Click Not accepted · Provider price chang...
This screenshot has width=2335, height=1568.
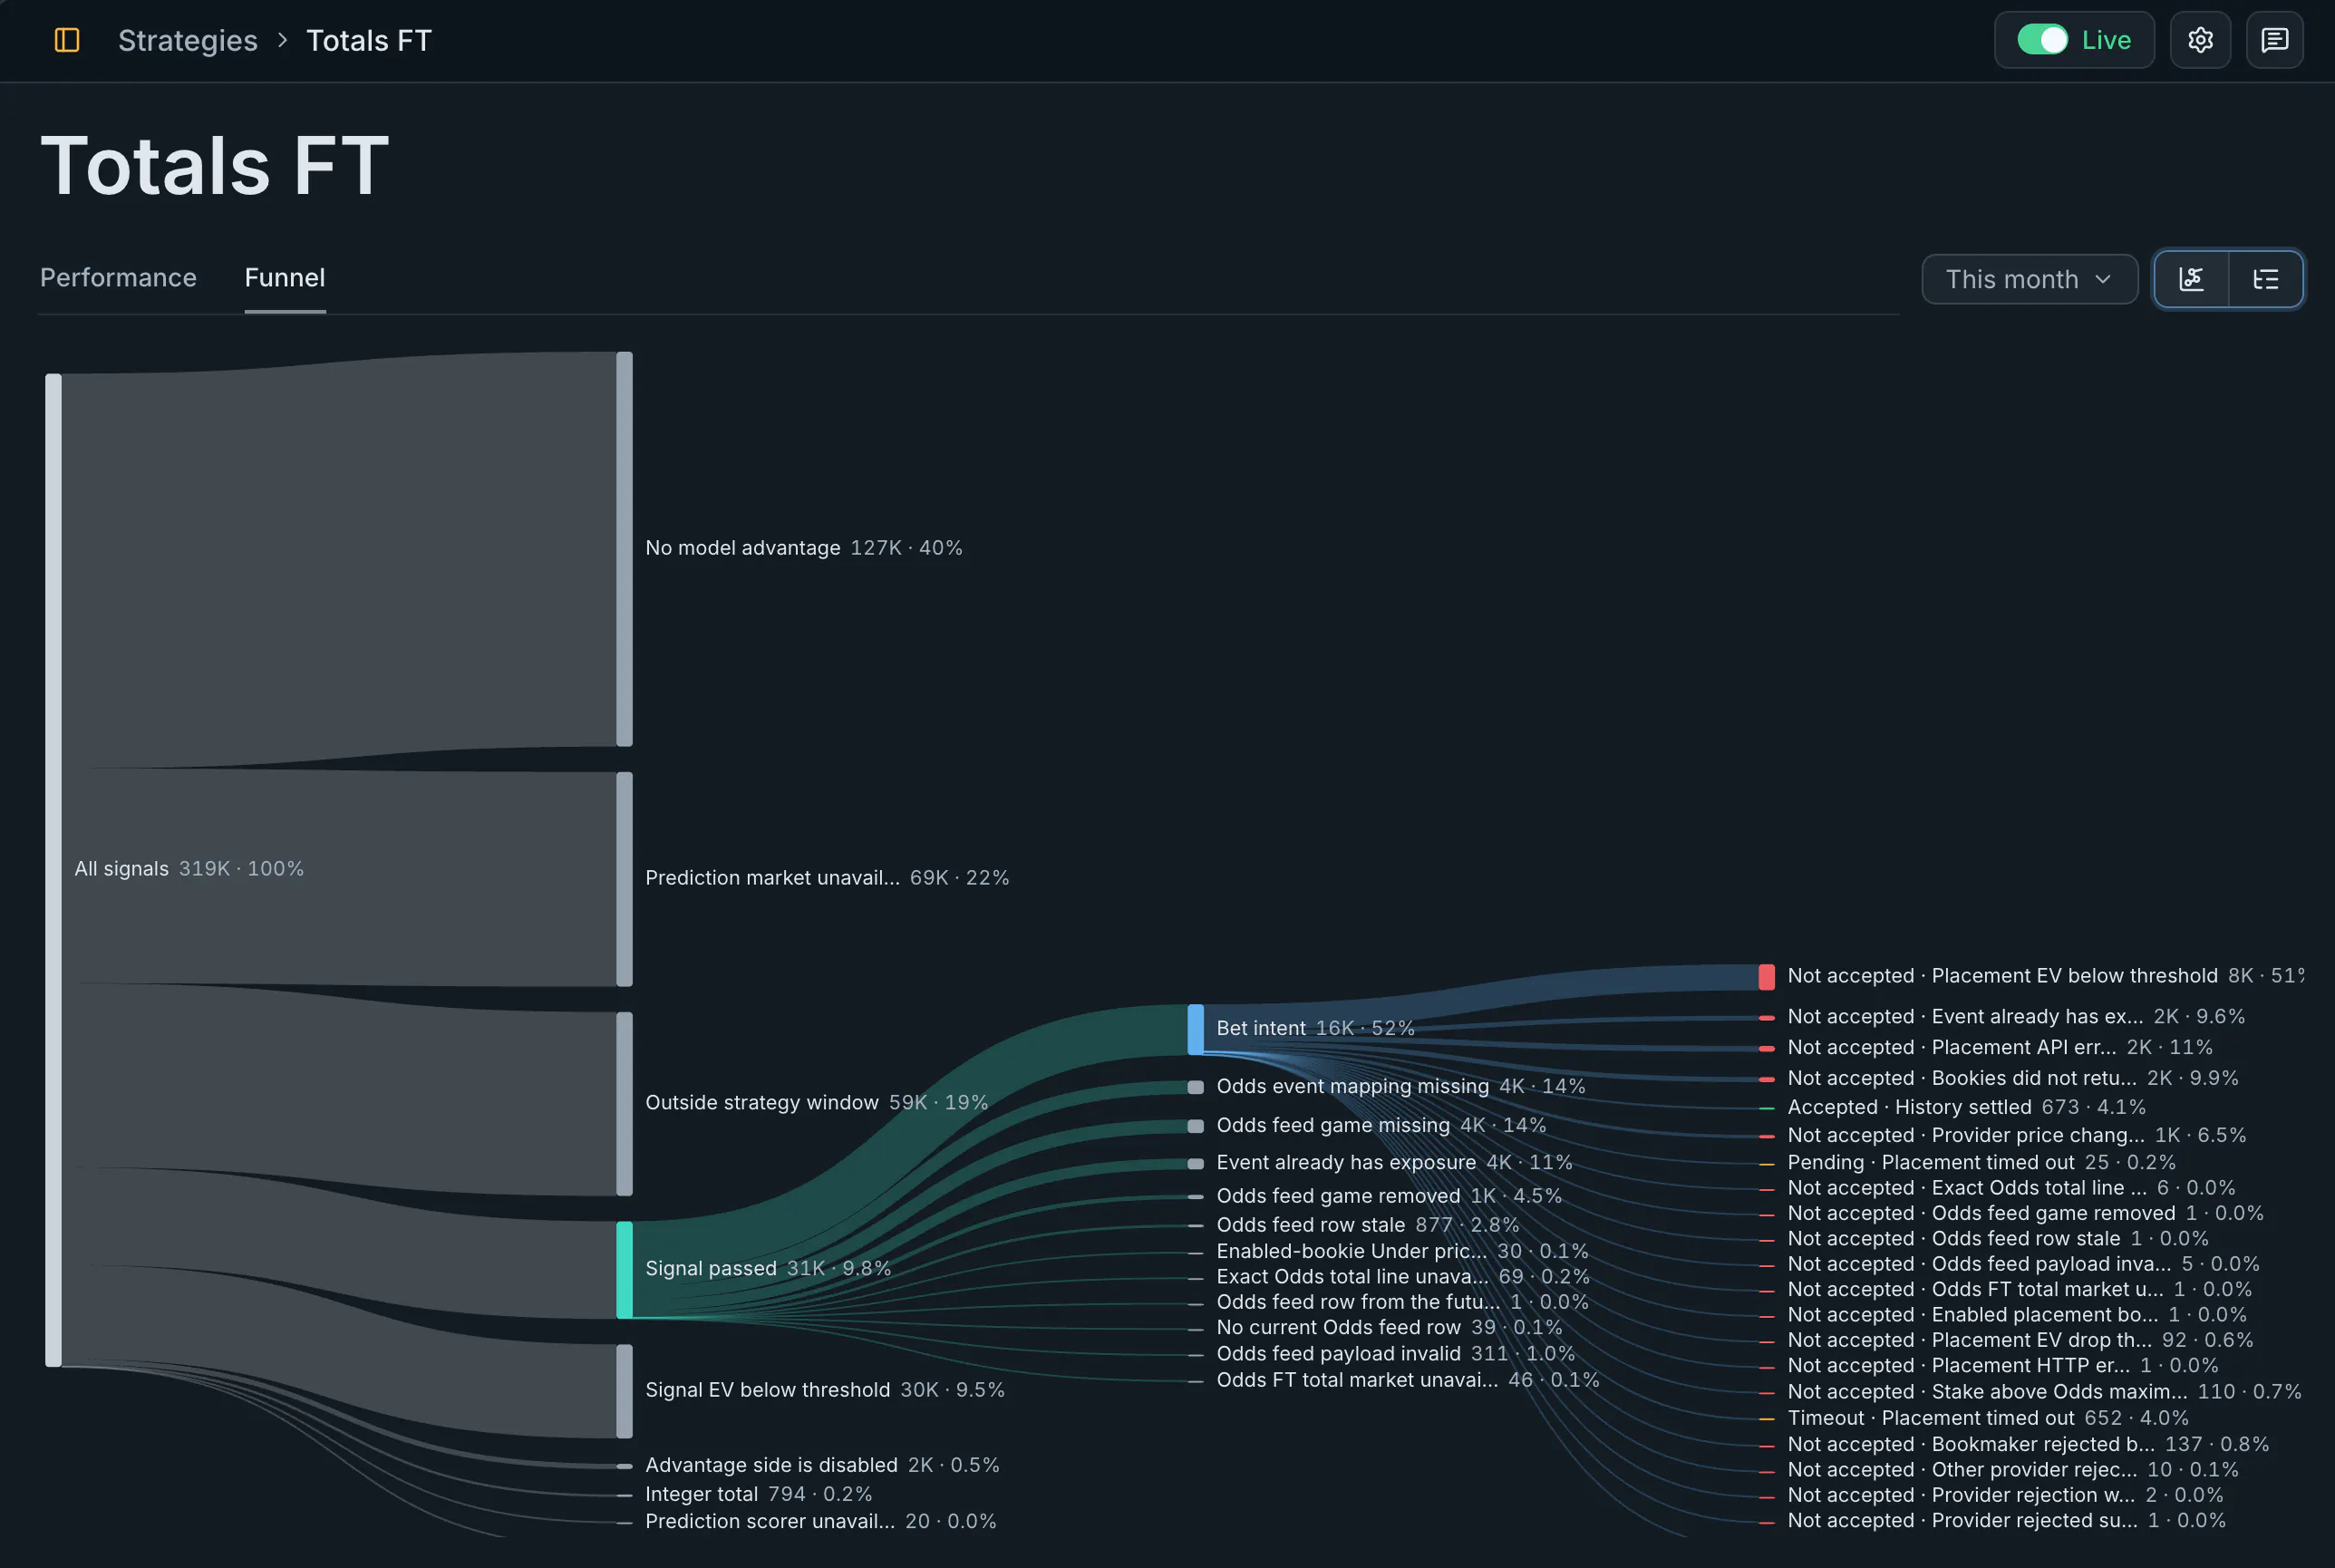tap(2016, 1135)
